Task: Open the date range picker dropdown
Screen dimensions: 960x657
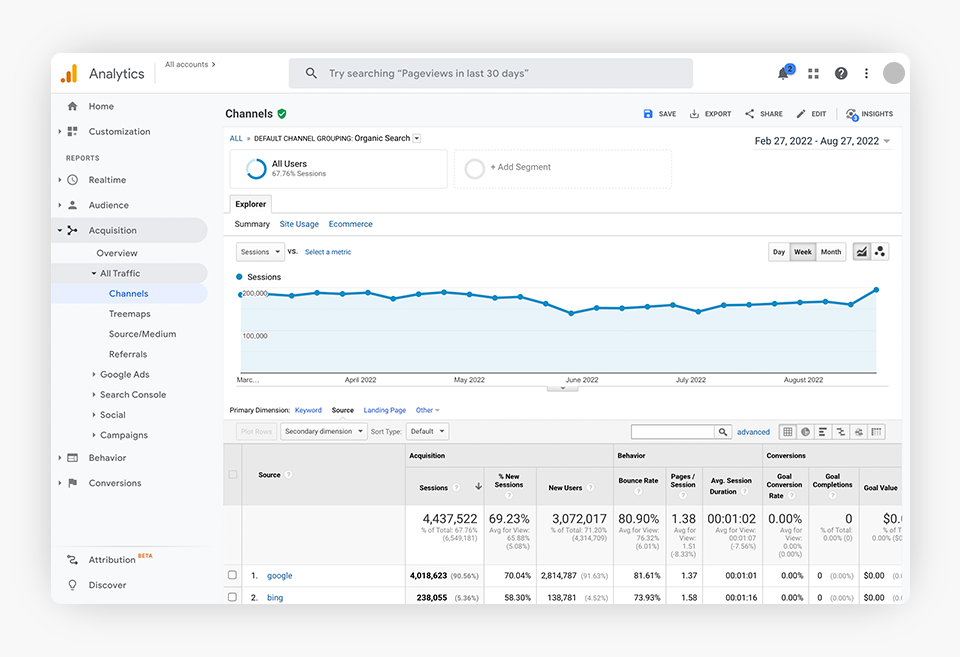Action: tap(822, 141)
